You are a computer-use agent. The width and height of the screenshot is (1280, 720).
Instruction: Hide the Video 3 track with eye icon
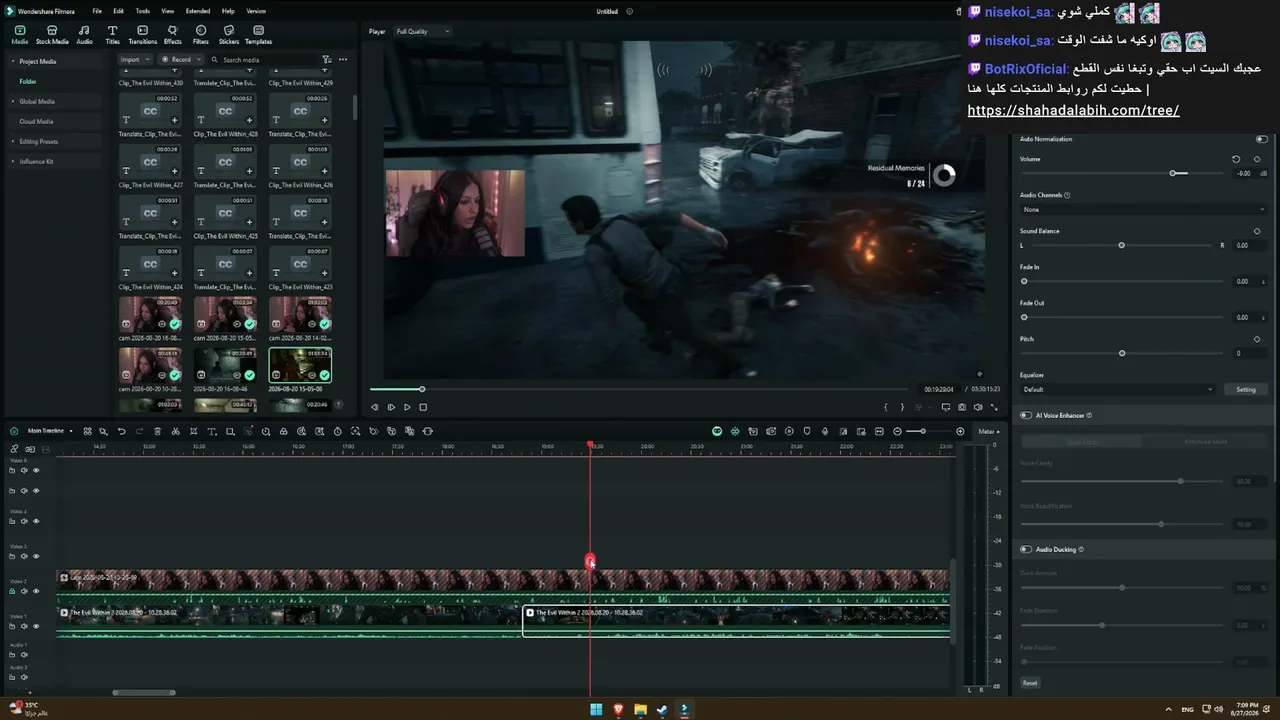coord(36,556)
